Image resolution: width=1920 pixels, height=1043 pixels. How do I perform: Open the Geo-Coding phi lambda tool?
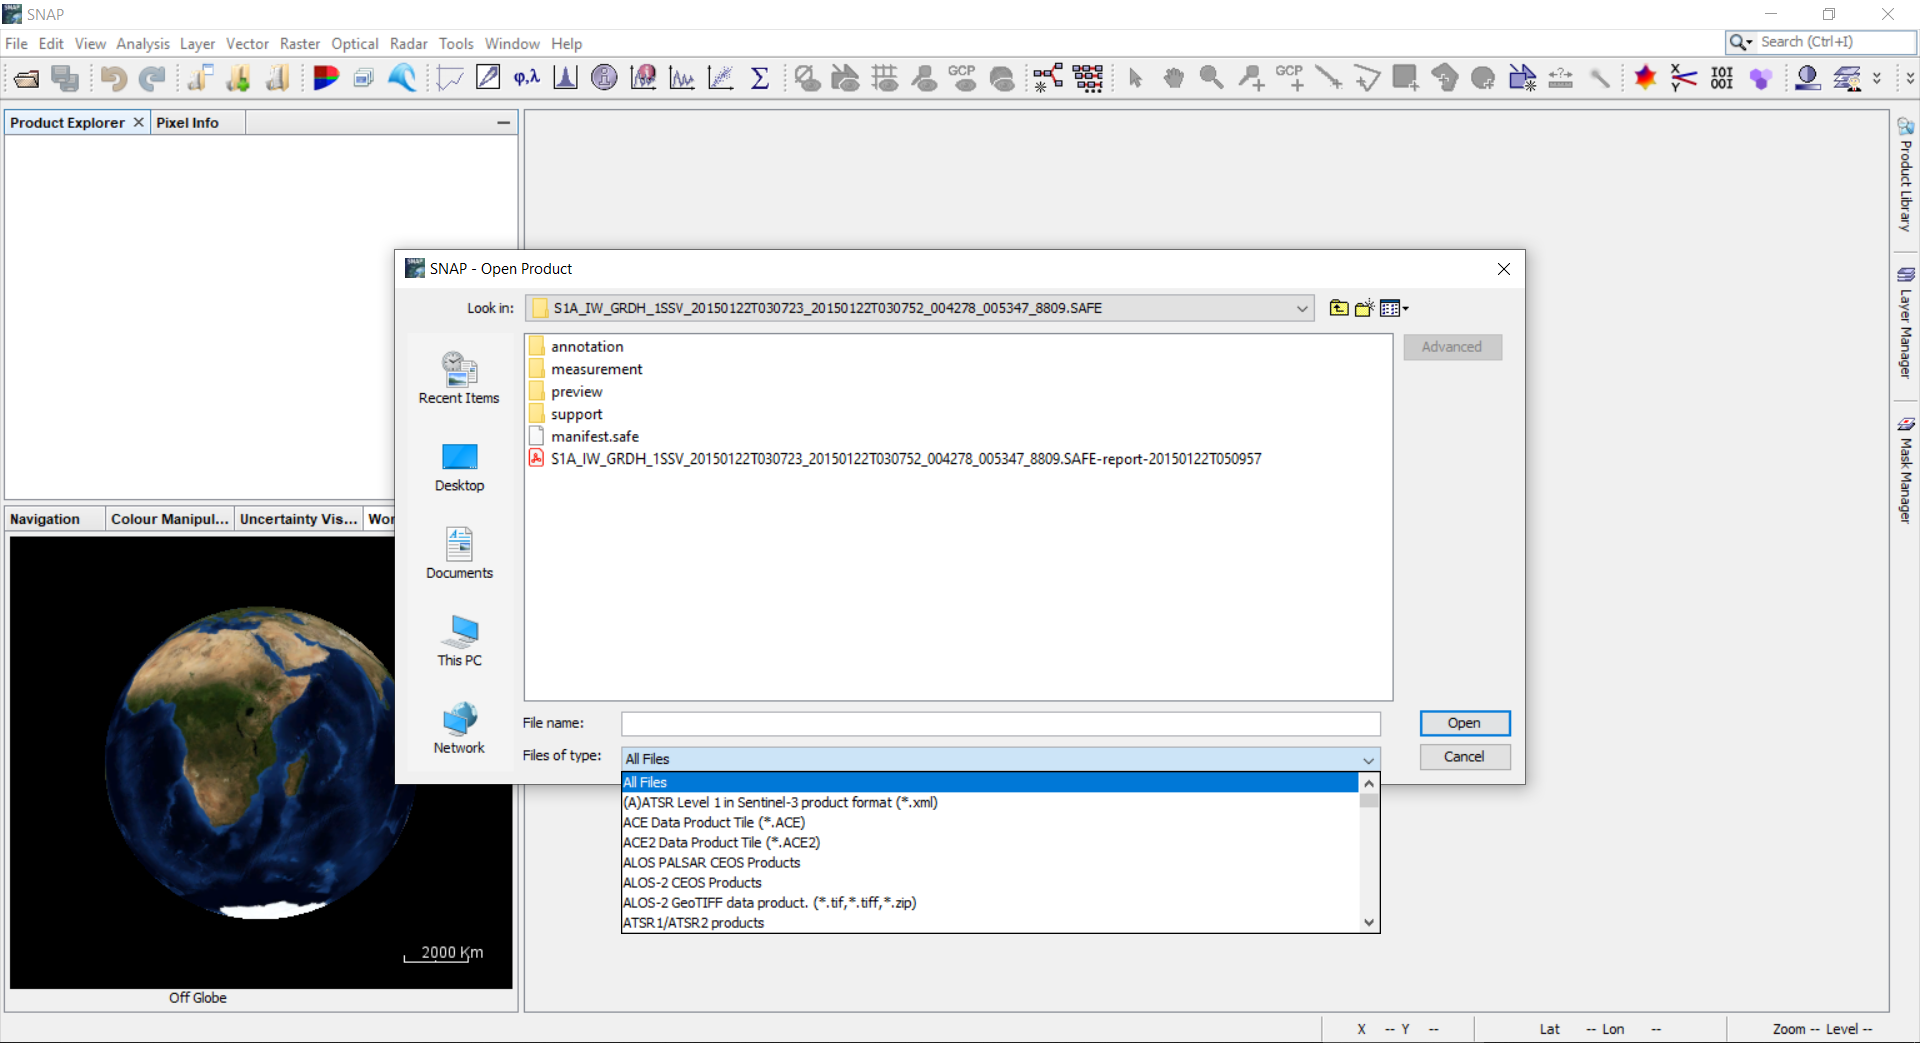[x=526, y=78]
